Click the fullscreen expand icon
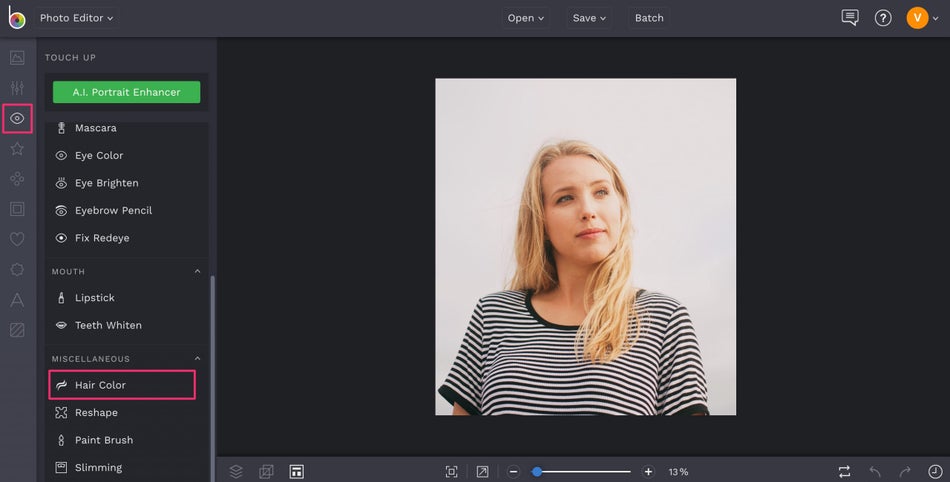Screen dimensions: 950x482 point(482,472)
